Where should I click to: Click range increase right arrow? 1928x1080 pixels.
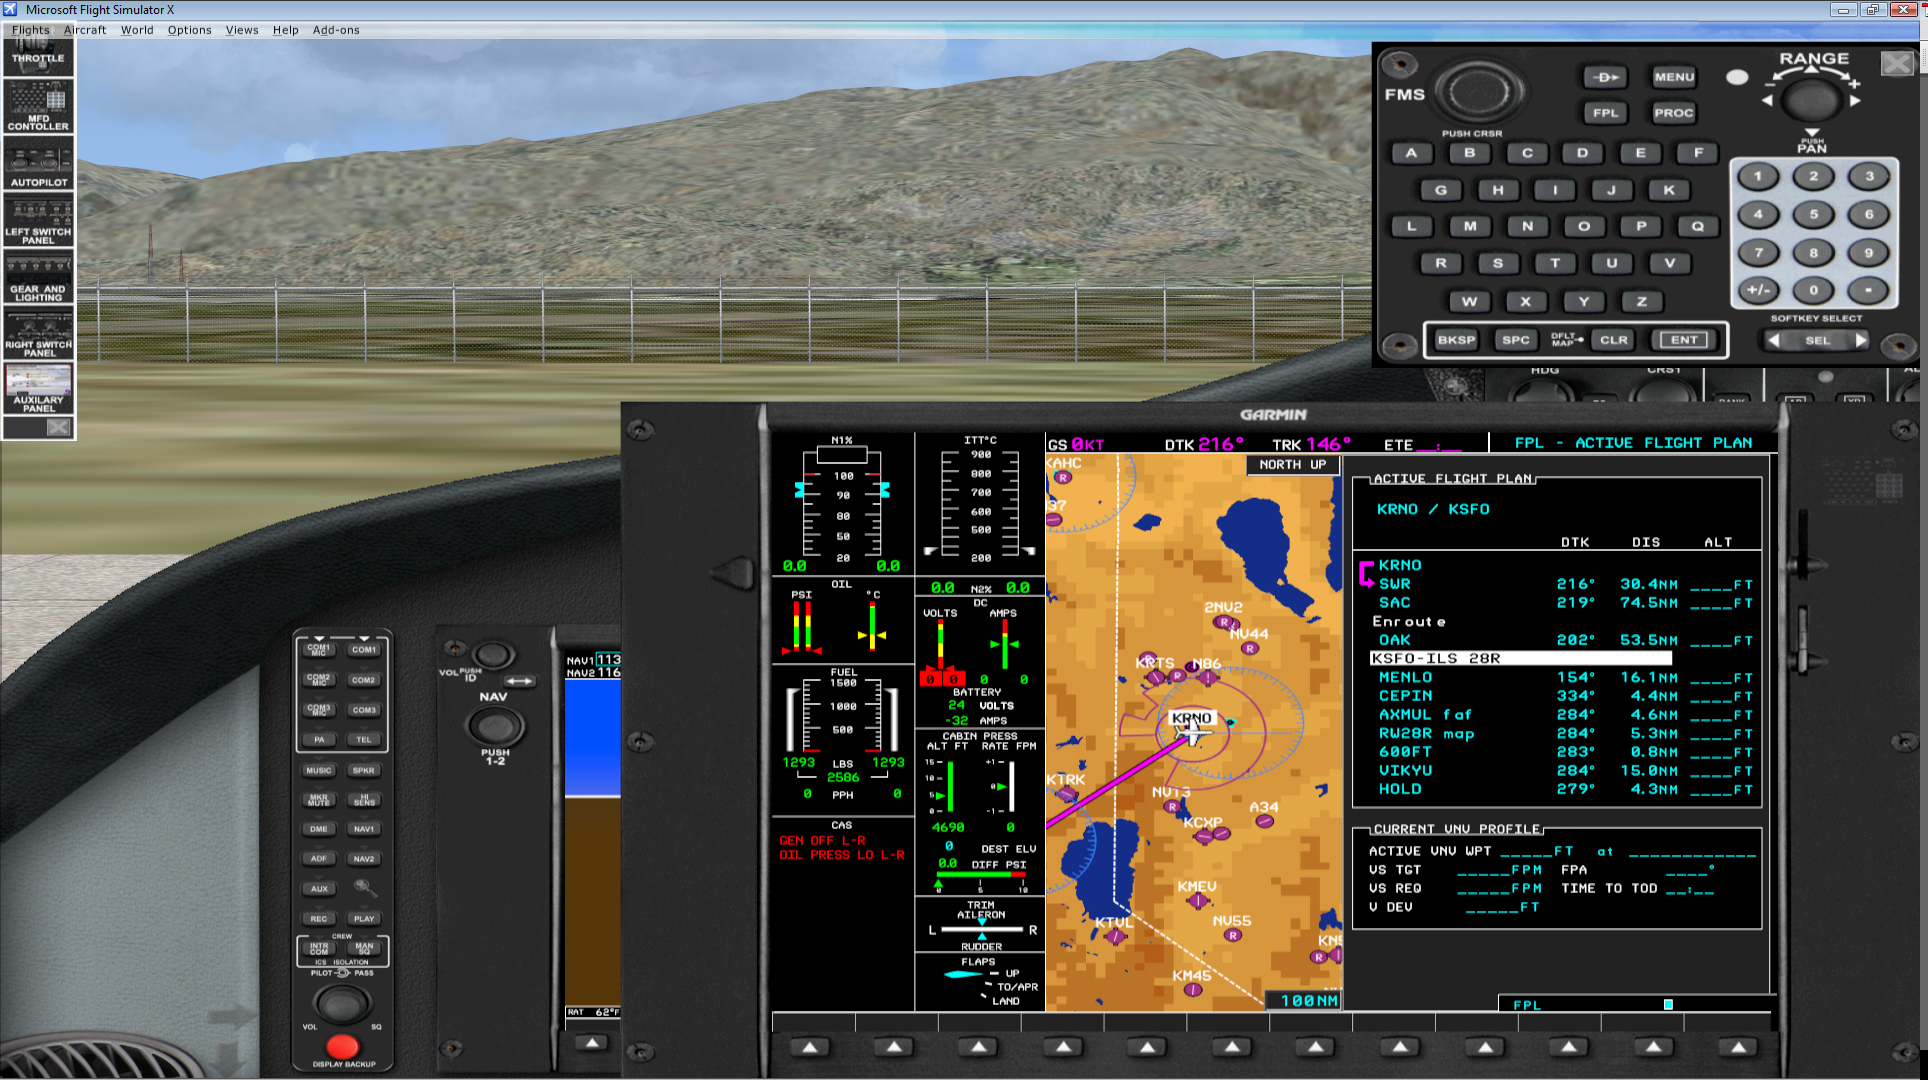pos(1855,100)
